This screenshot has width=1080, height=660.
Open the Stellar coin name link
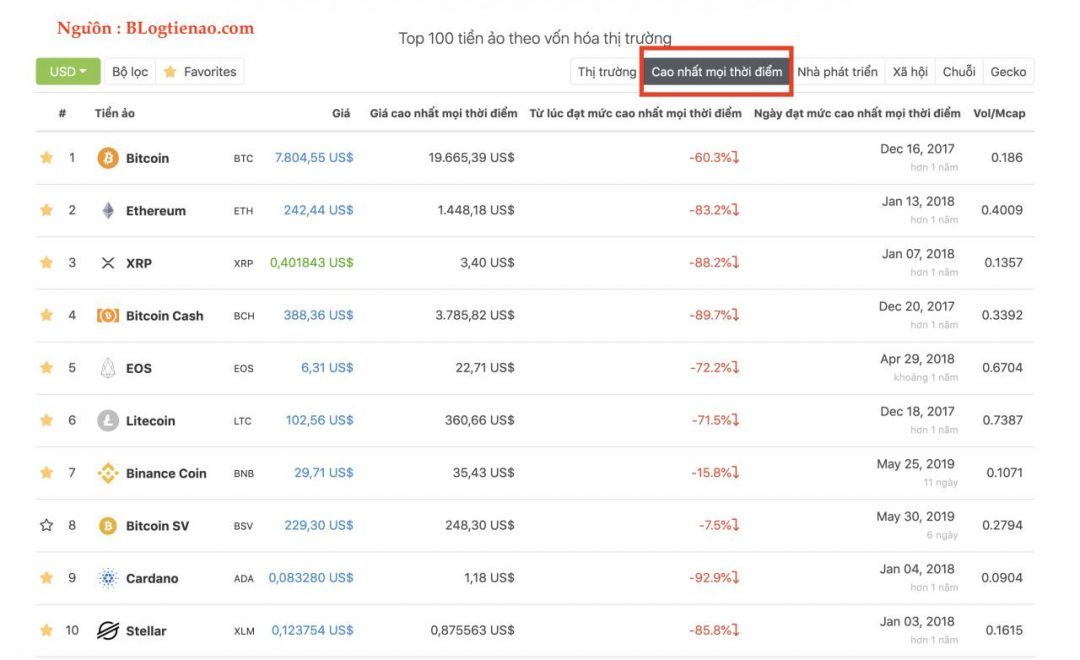[146, 631]
